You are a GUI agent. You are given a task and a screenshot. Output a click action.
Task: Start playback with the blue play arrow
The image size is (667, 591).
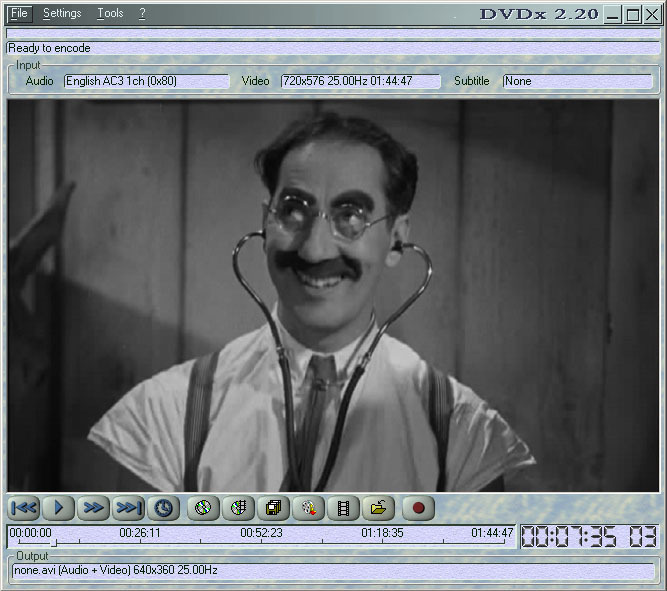(x=58, y=507)
